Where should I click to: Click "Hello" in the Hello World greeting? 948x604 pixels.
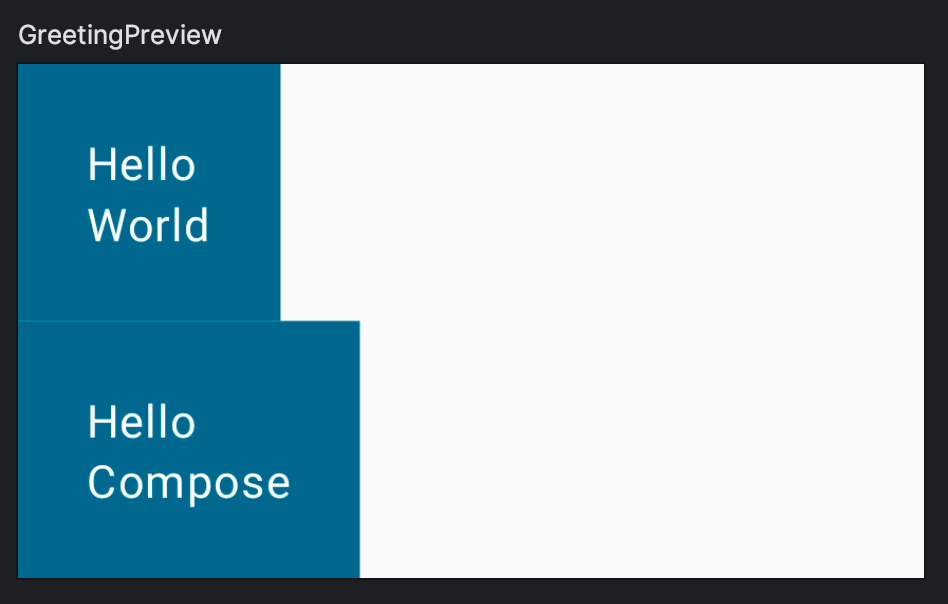tap(141, 165)
